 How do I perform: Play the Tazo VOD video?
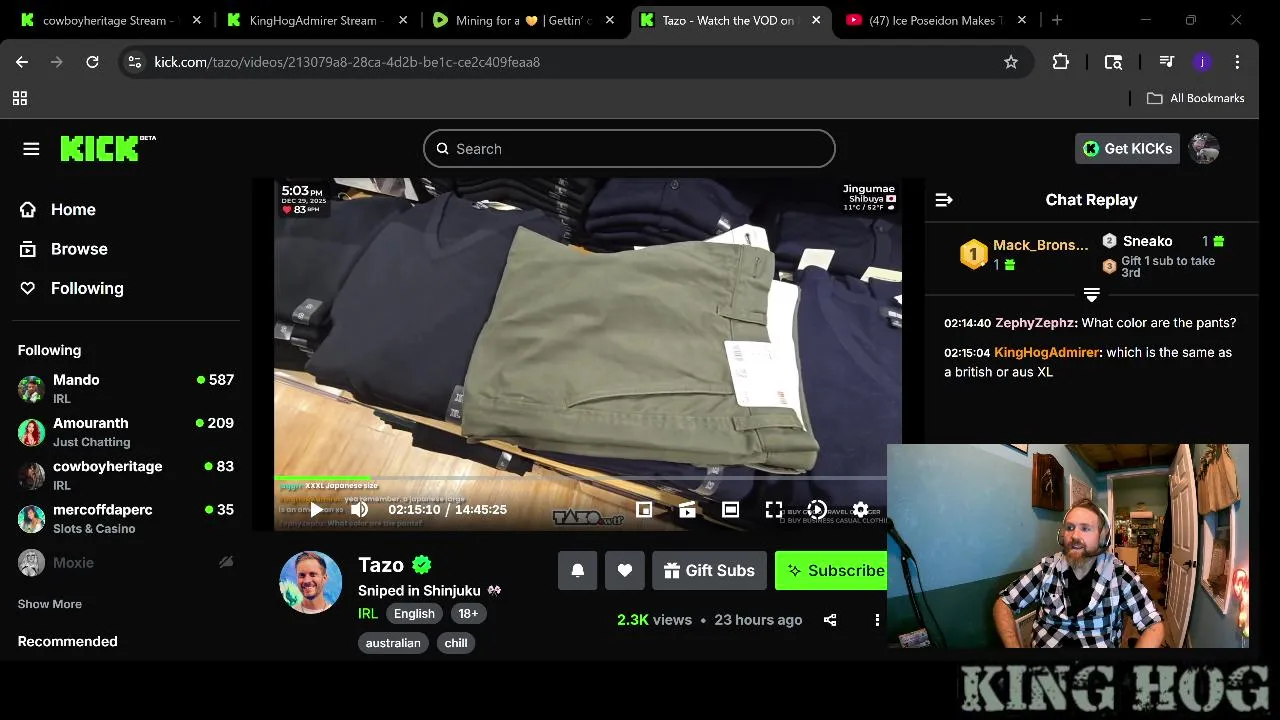[316, 510]
